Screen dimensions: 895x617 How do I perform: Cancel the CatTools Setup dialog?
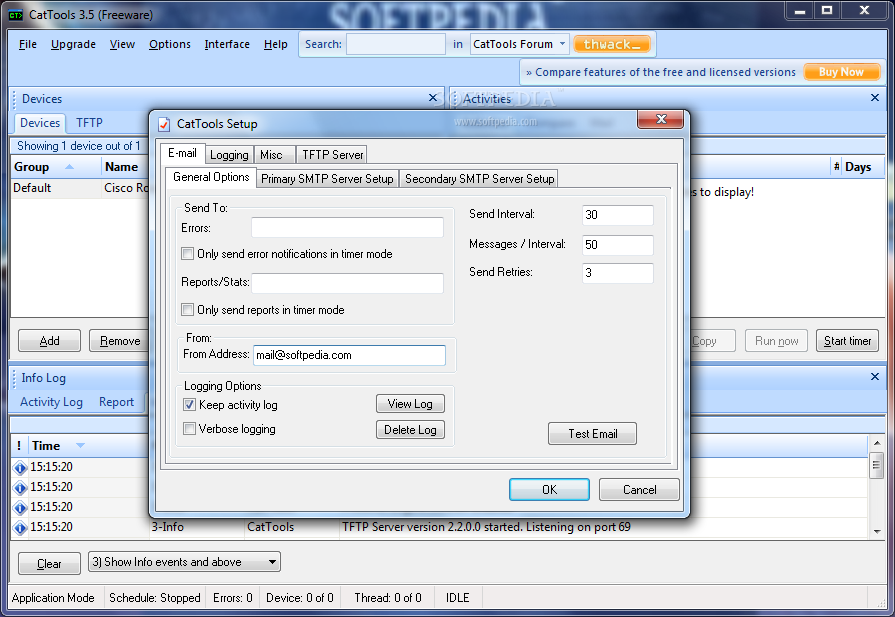639,490
